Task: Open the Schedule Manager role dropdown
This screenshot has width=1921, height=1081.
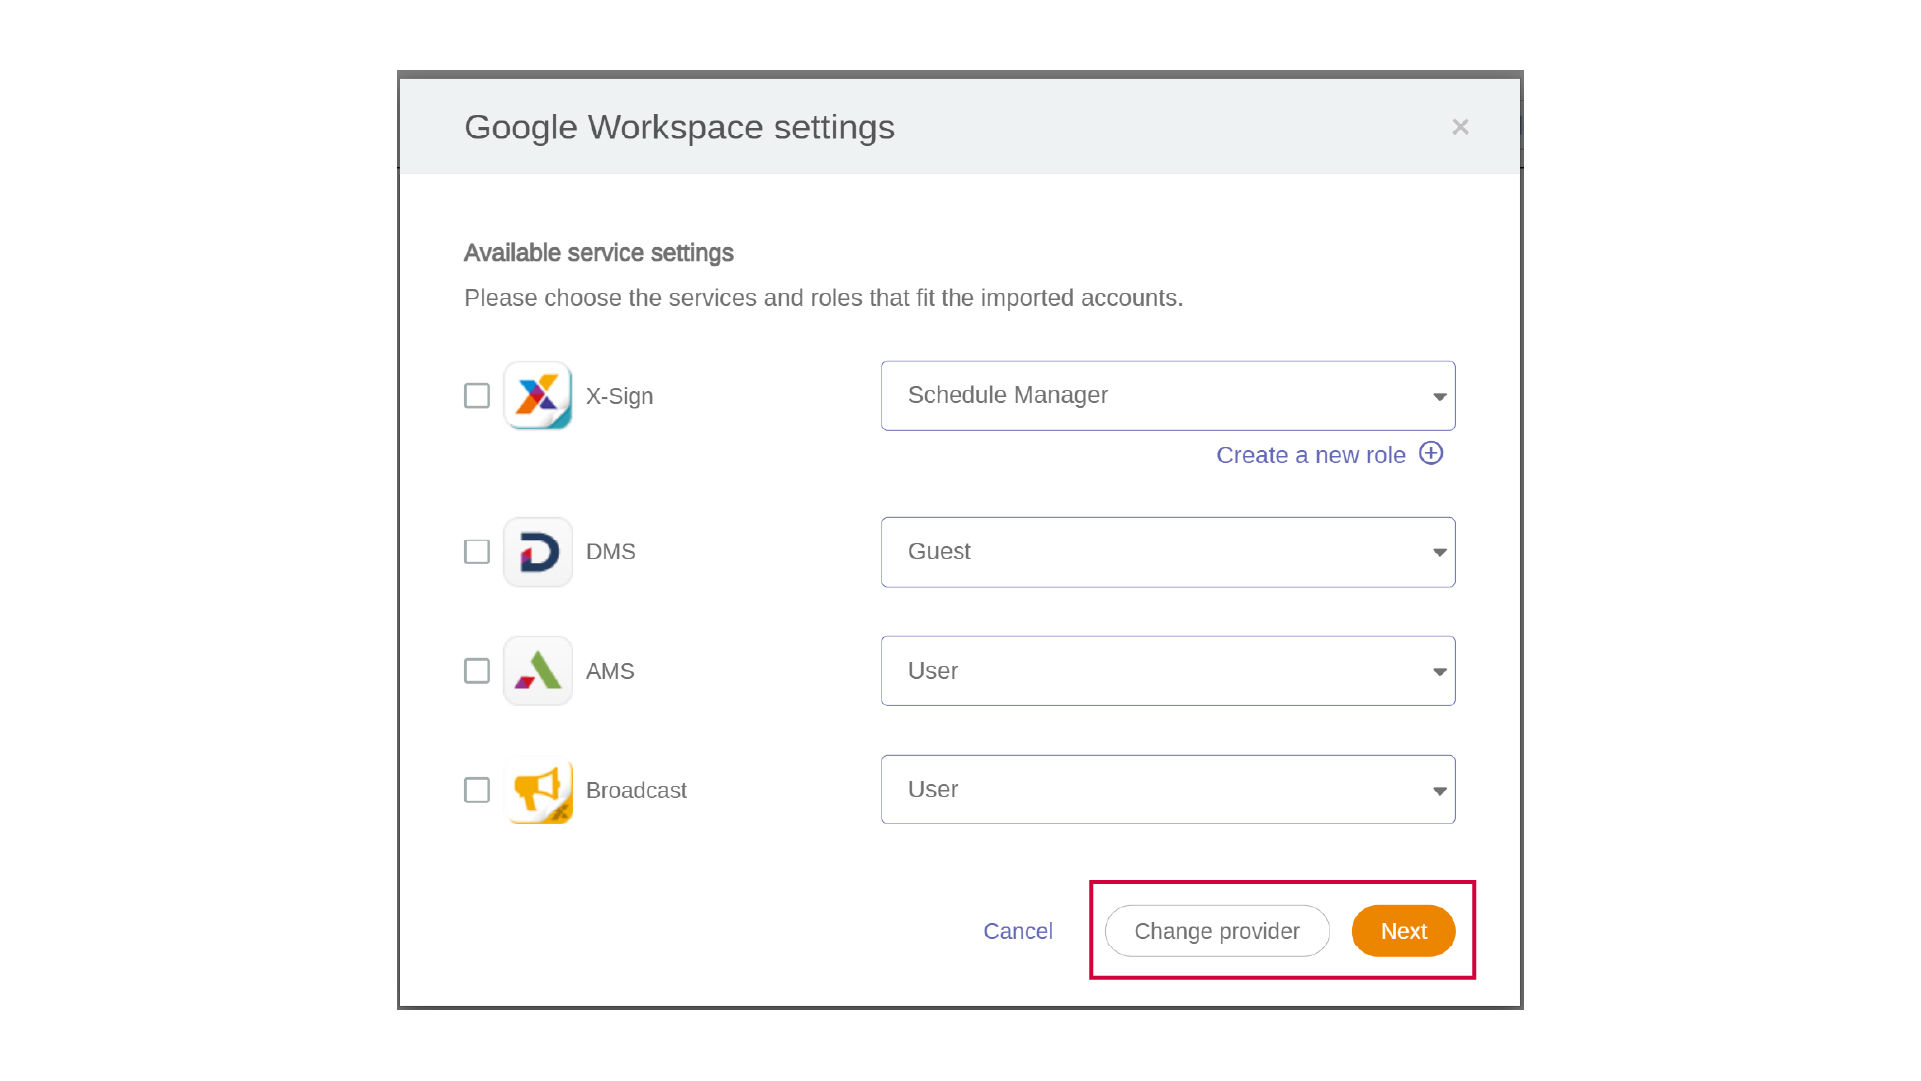Action: click(x=1167, y=396)
